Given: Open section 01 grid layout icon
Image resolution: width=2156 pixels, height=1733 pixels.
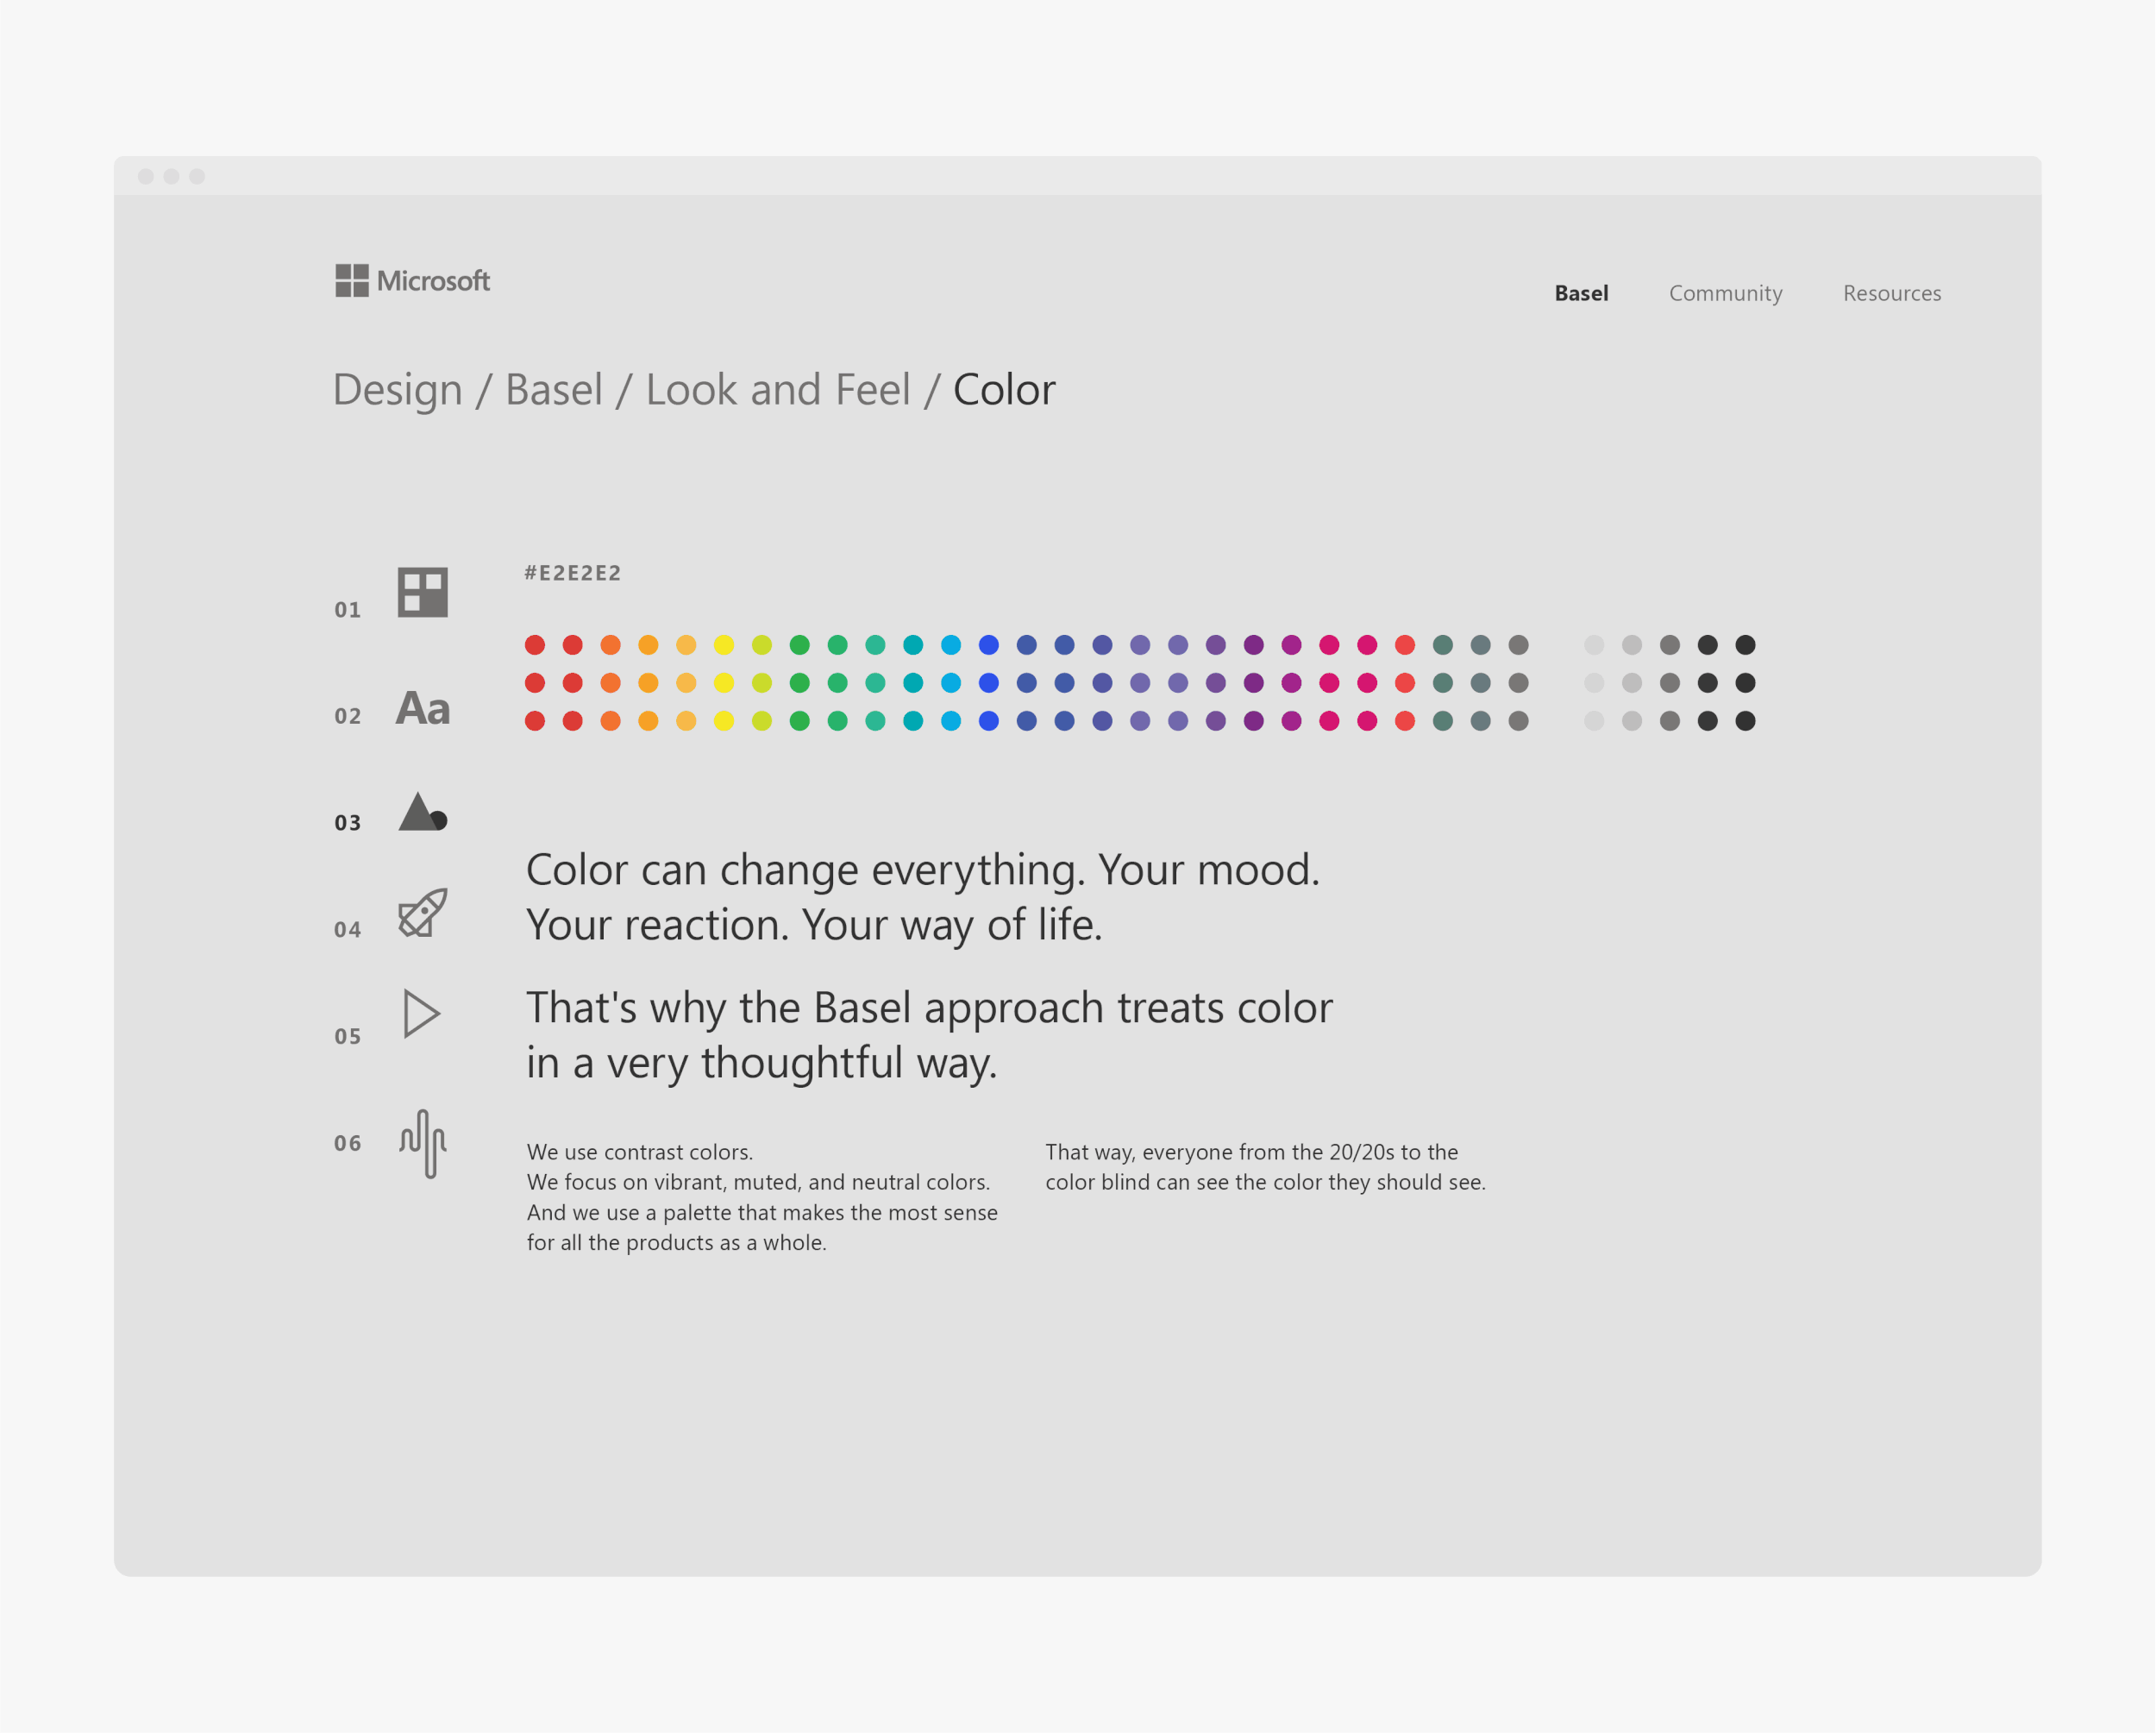Looking at the screenshot, I should (422, 592).
